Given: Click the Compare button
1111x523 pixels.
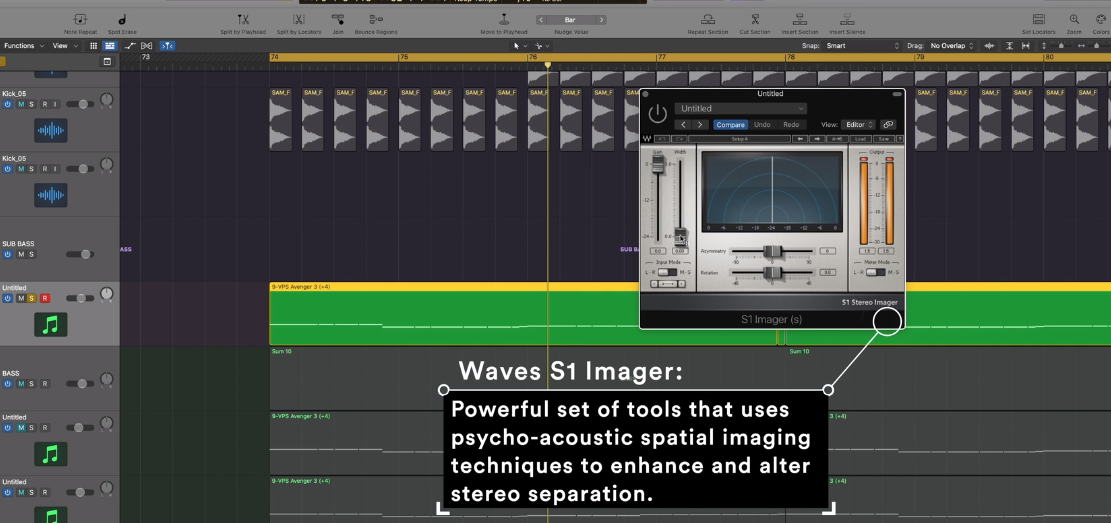Looking at the screenshot, I should coord(730,125).
